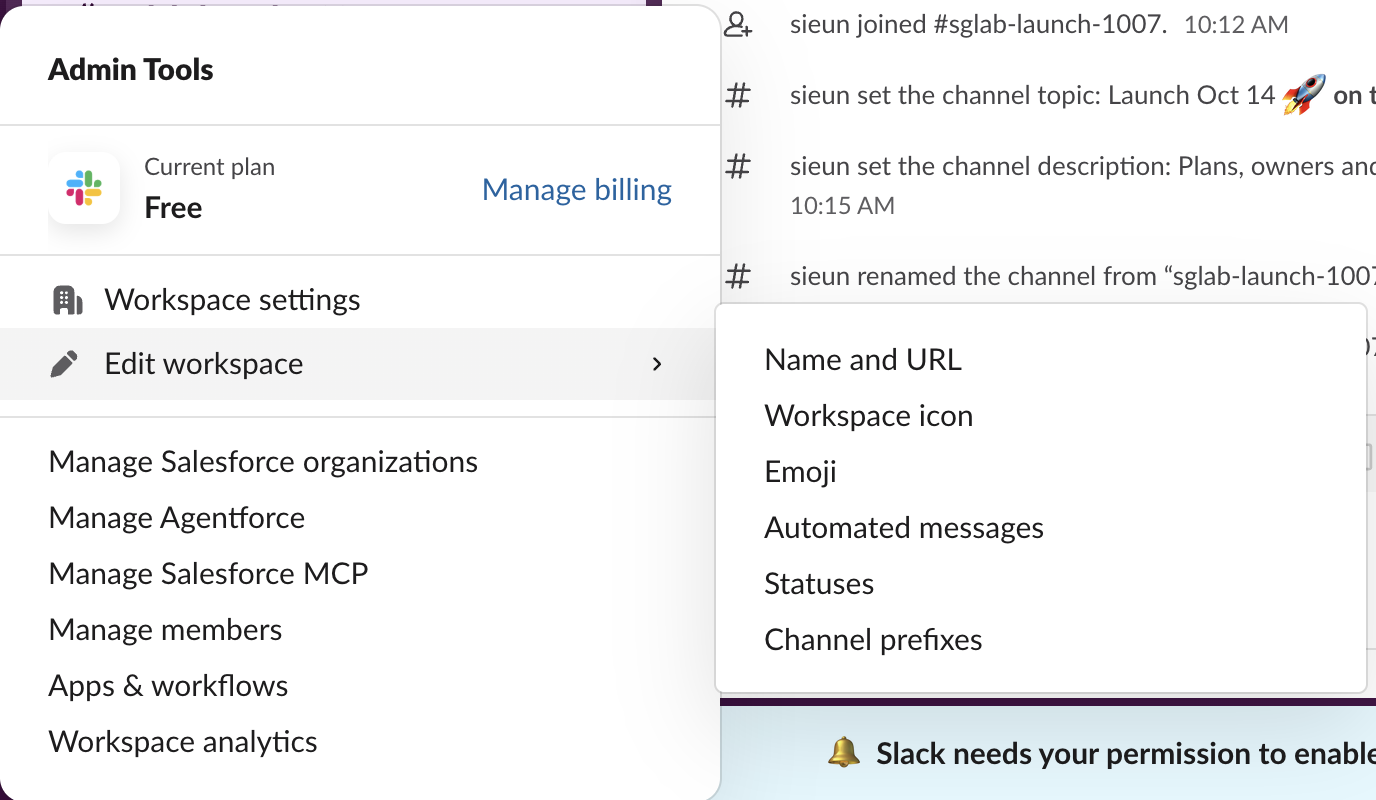This screenshot has height=800, width=1376.
Task: Click the bell icon in the permission banner
Action: 844,753
